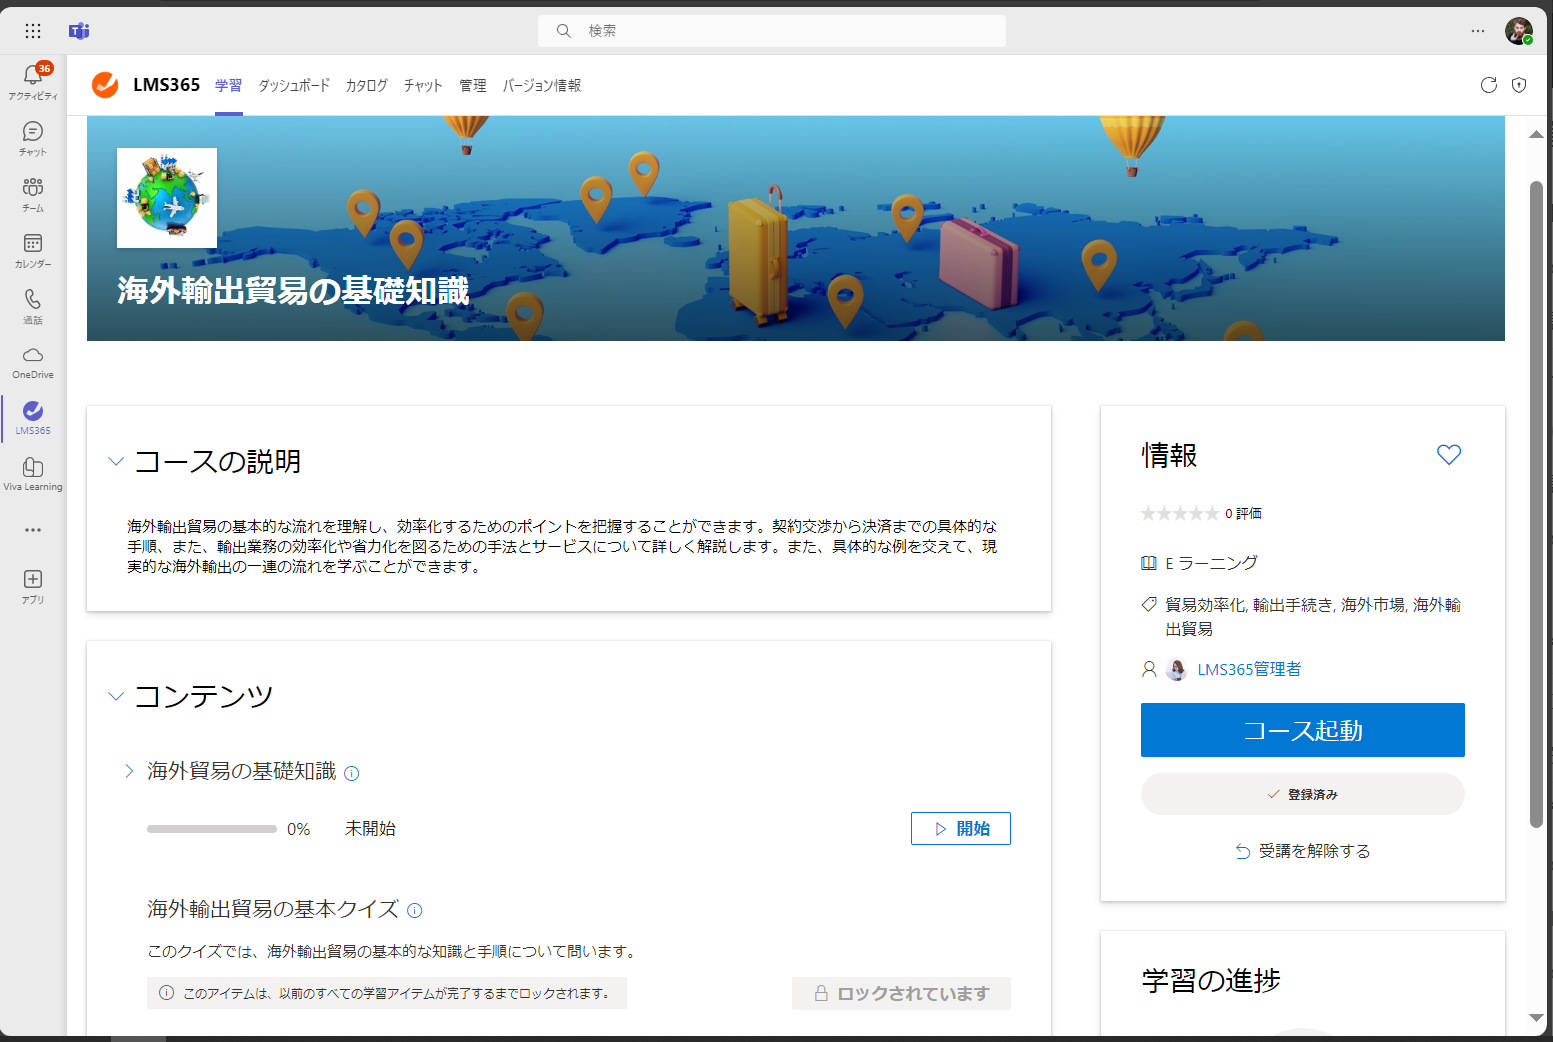Image resolution: width=1553 pixels, height=1042 pixels.
Task: Click the LMS365 orange logo
Action: (105, 85)
